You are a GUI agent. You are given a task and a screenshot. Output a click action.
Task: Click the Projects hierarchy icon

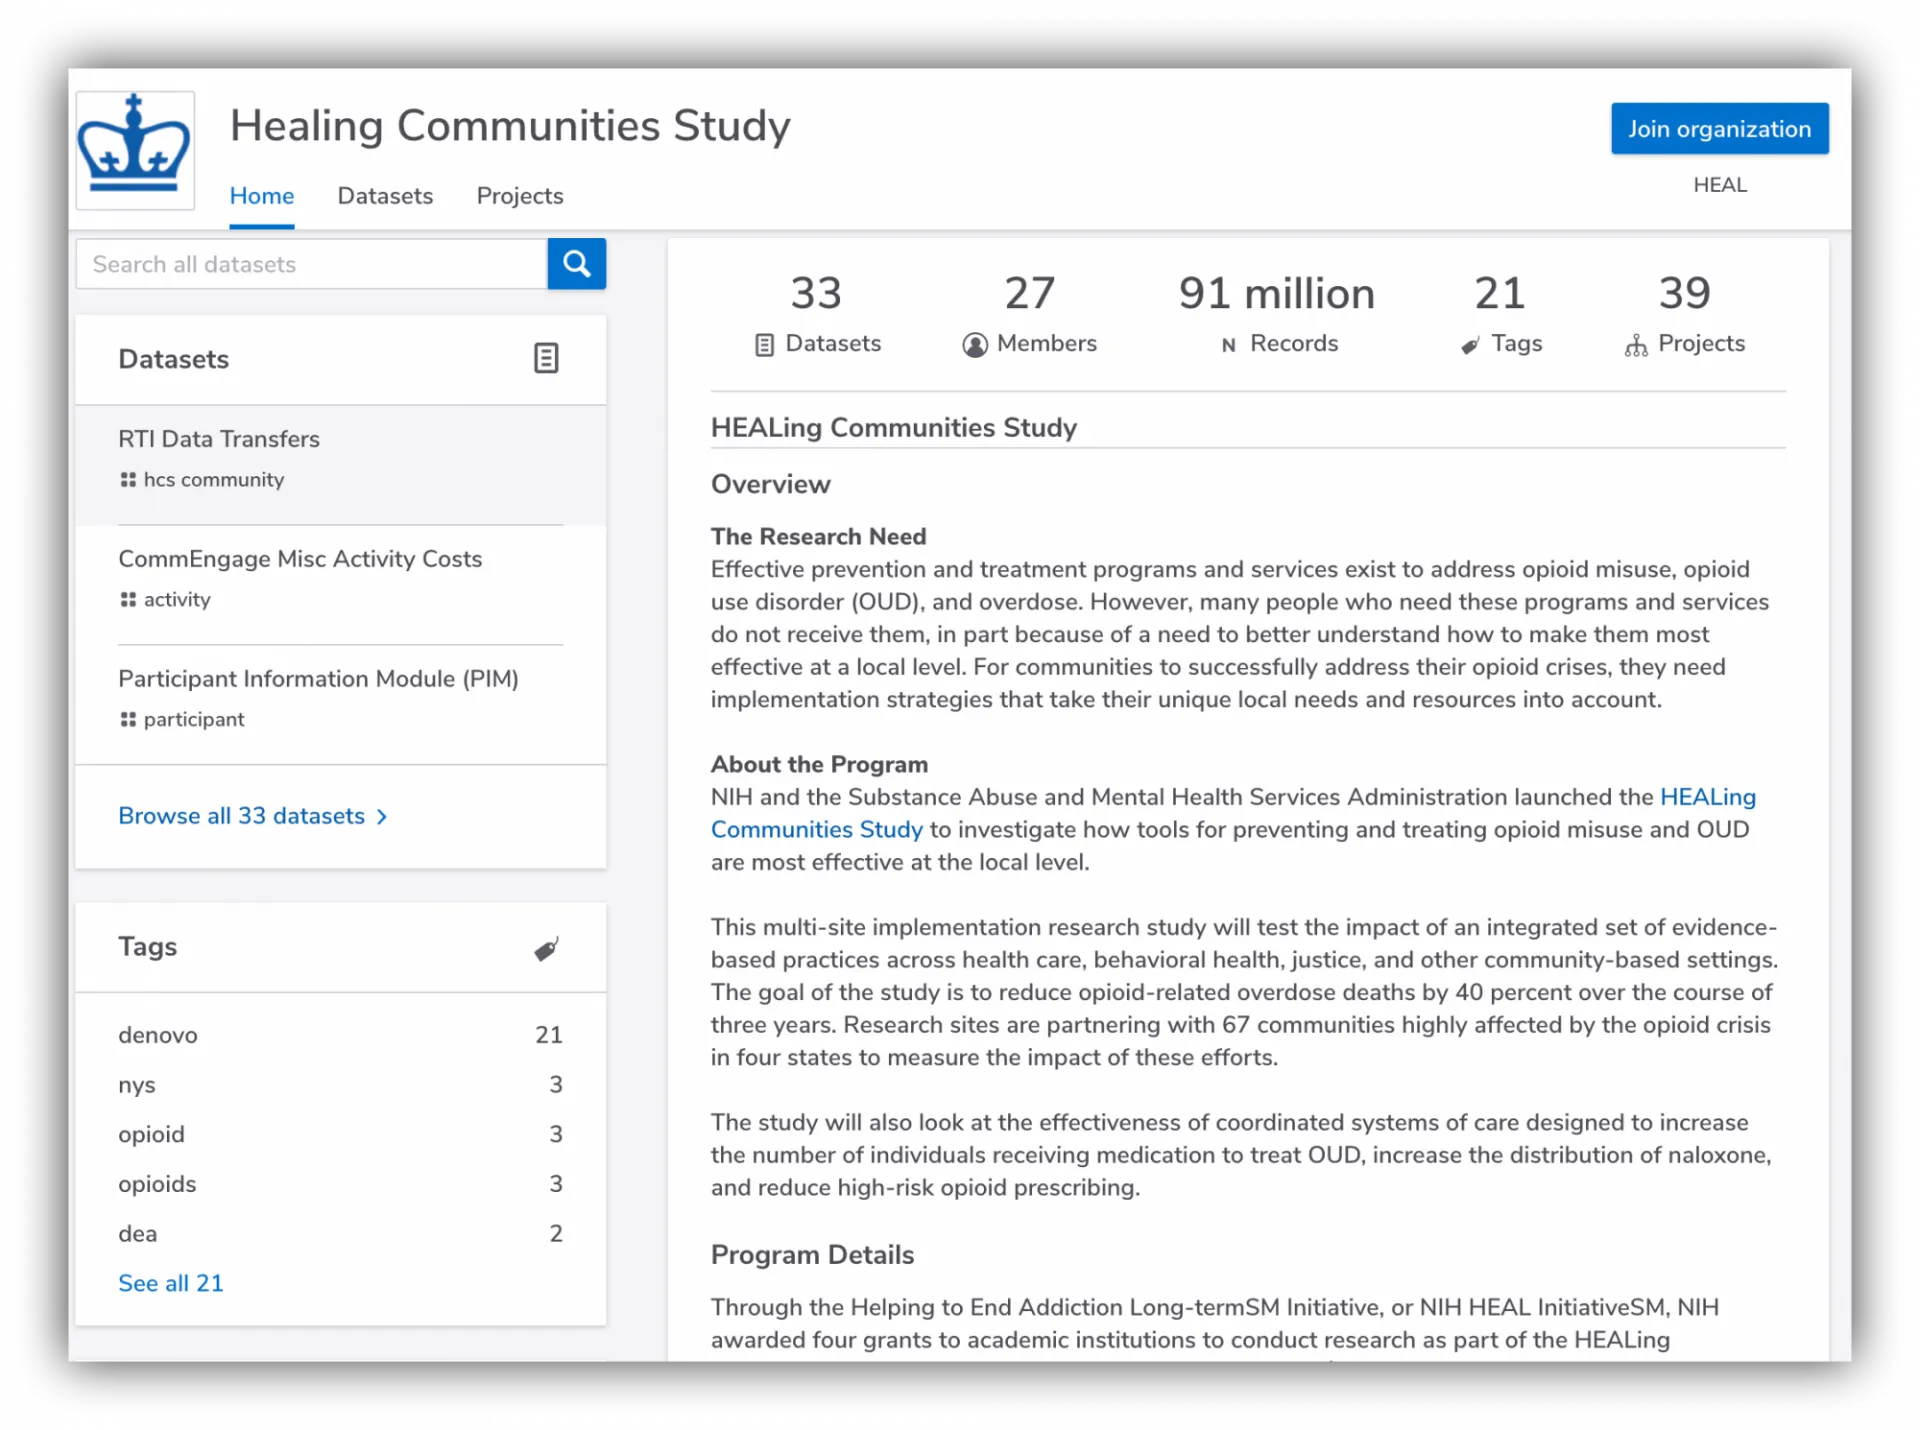point(1636,346)
